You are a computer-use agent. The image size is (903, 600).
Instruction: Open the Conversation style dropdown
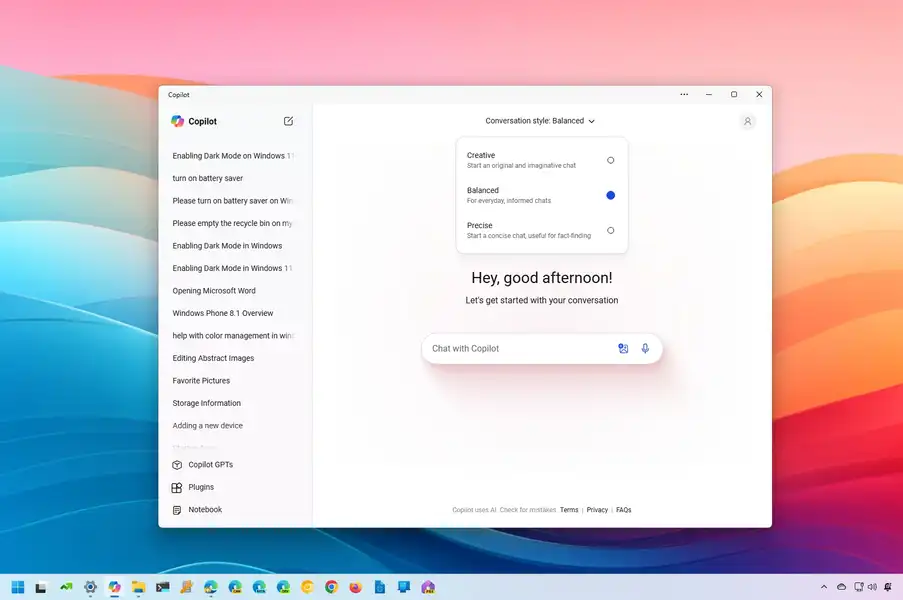pos(541,120)
